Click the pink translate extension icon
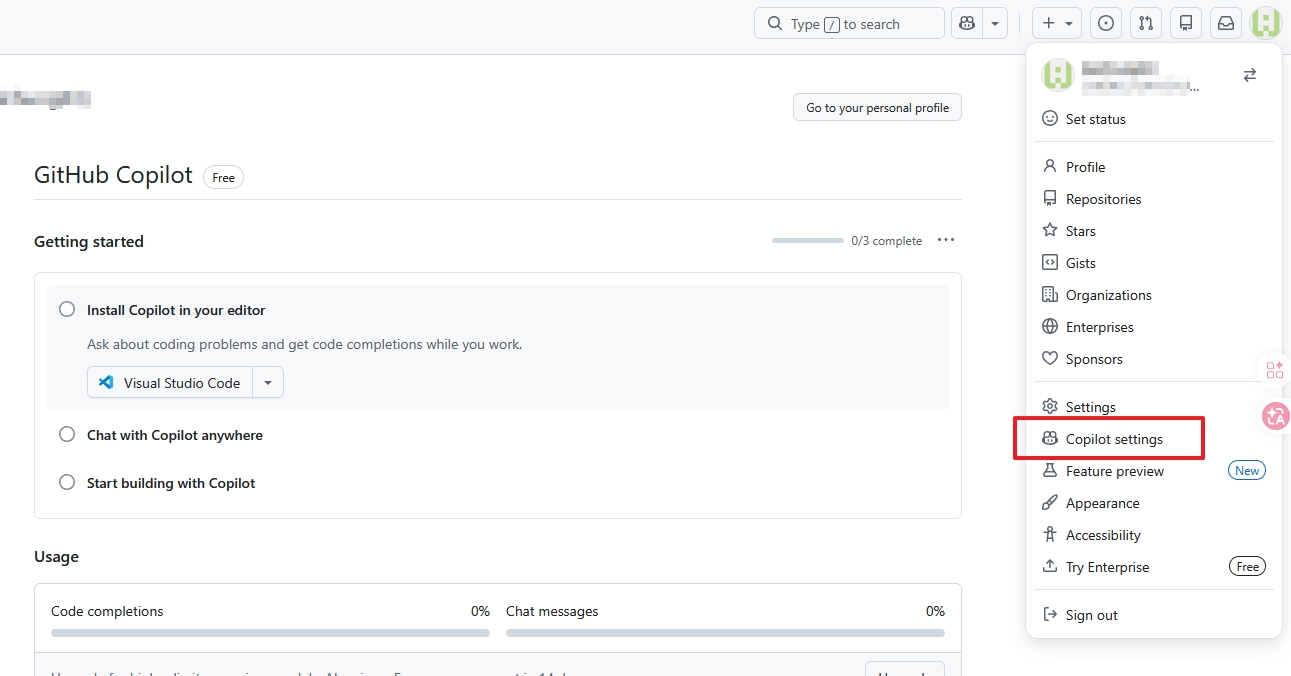The height and width of the screenshot is (676, 1291). click(x=1275, y=416)
